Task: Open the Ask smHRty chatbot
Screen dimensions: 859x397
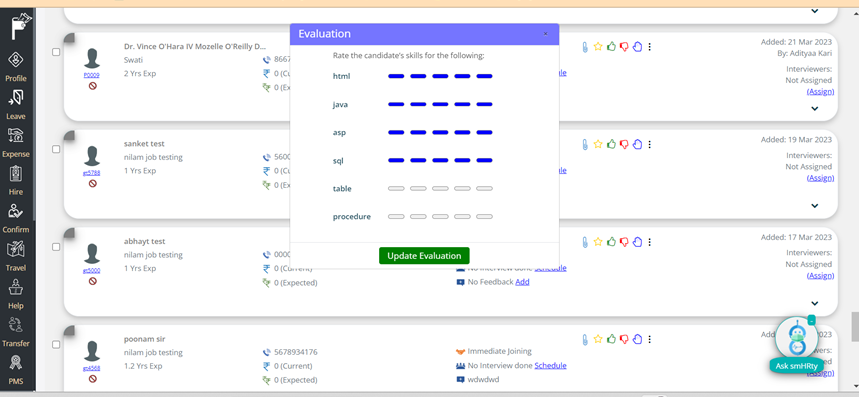Action: pos(797,366)
